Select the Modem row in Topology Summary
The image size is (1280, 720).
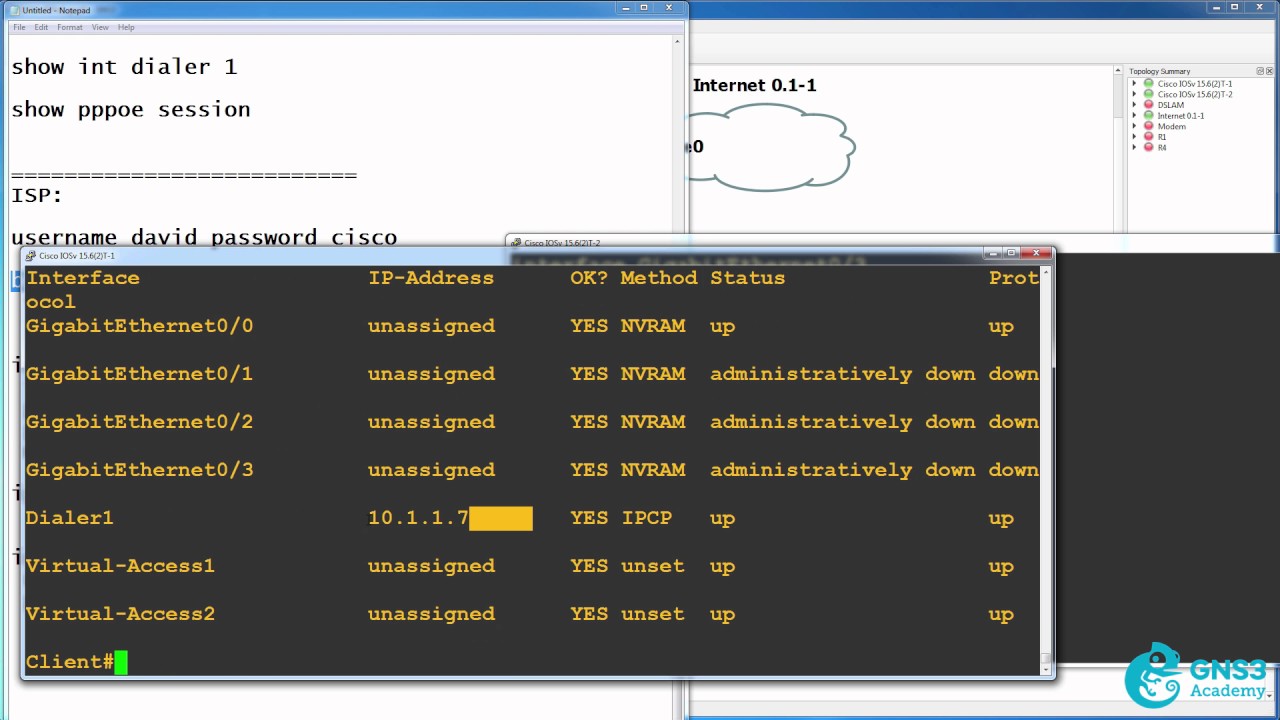click(x=1171, y=126)
